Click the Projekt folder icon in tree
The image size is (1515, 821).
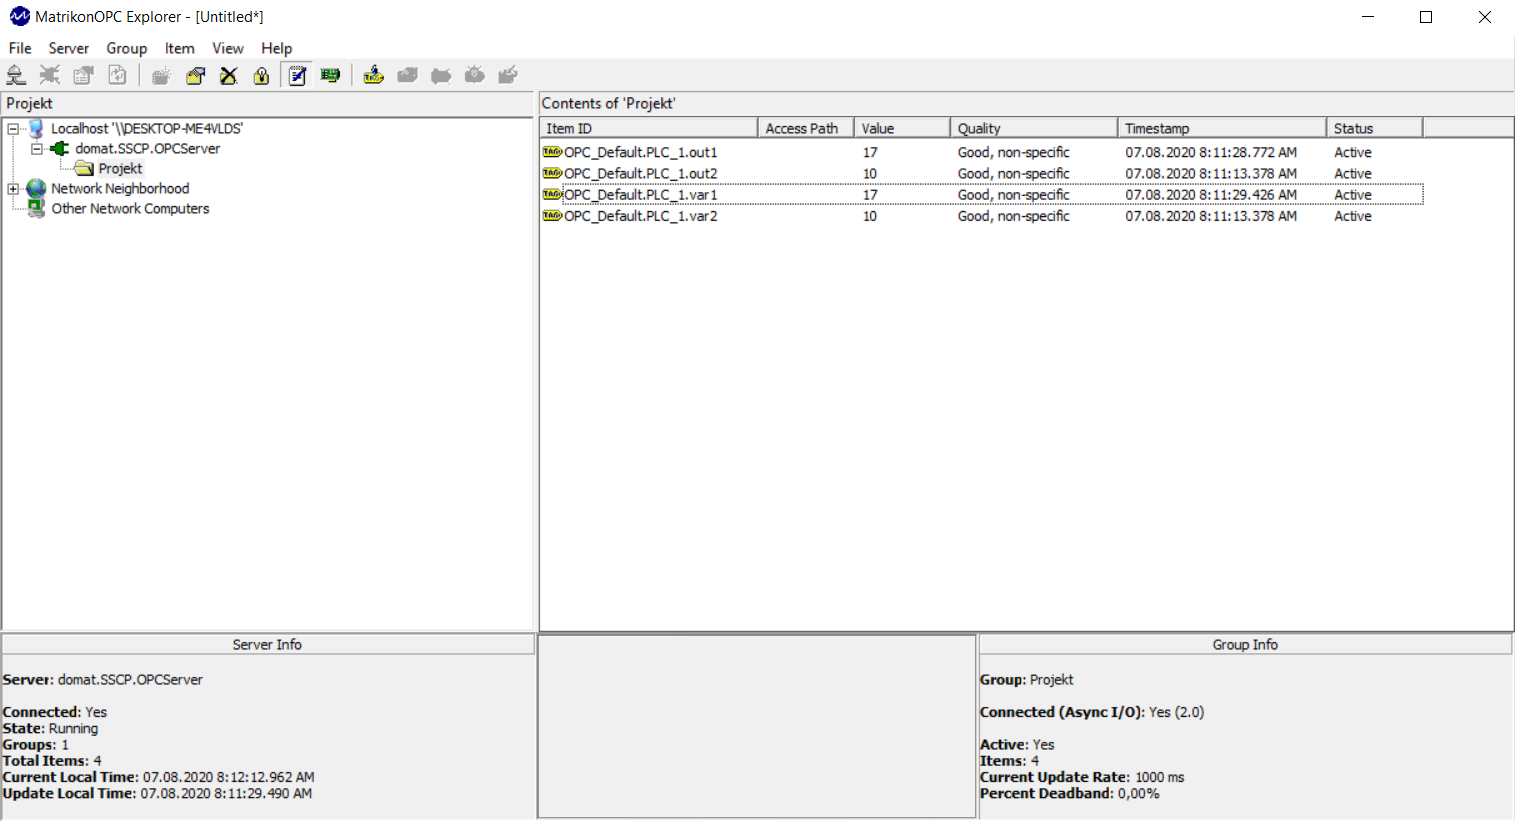85,168
